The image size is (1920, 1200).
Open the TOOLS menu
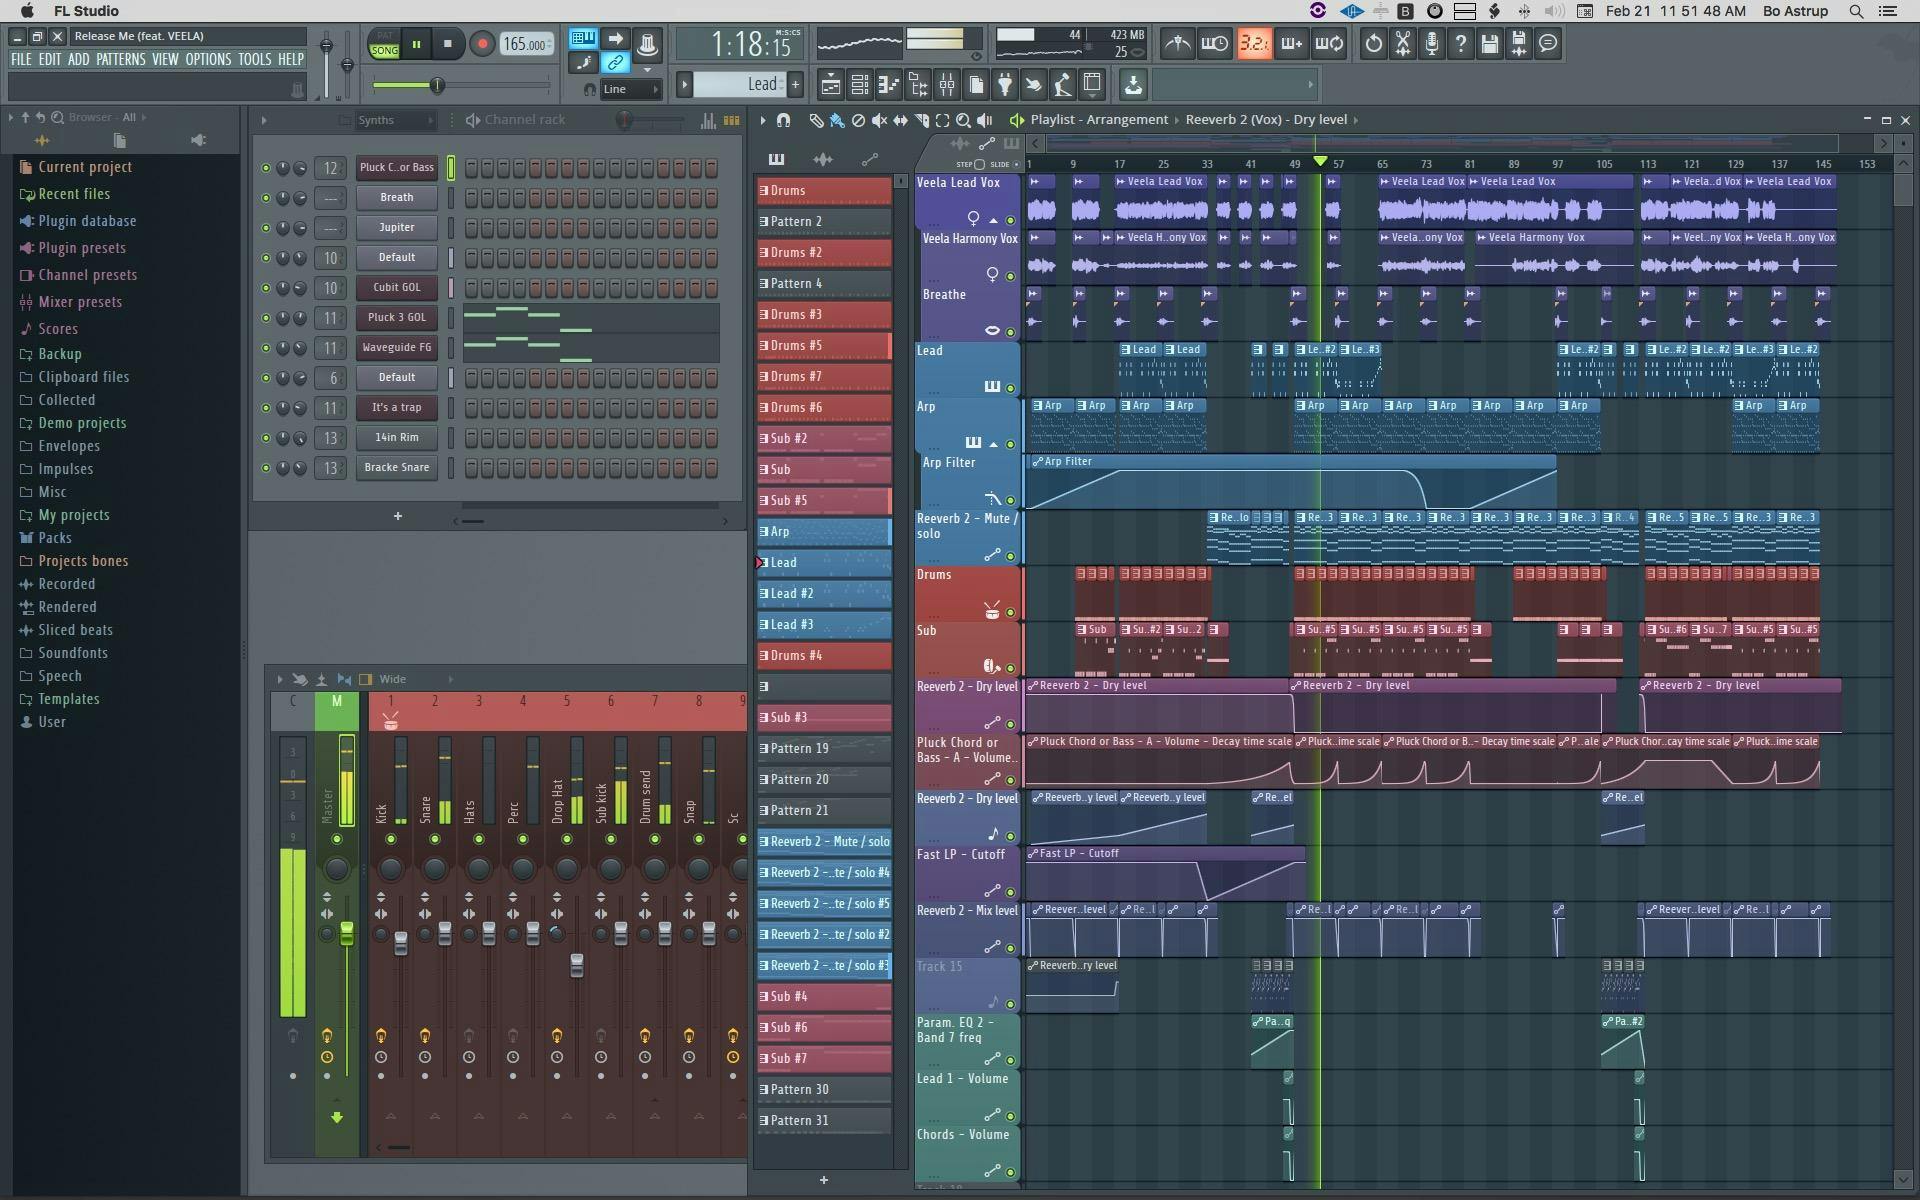tap(254, 60)
